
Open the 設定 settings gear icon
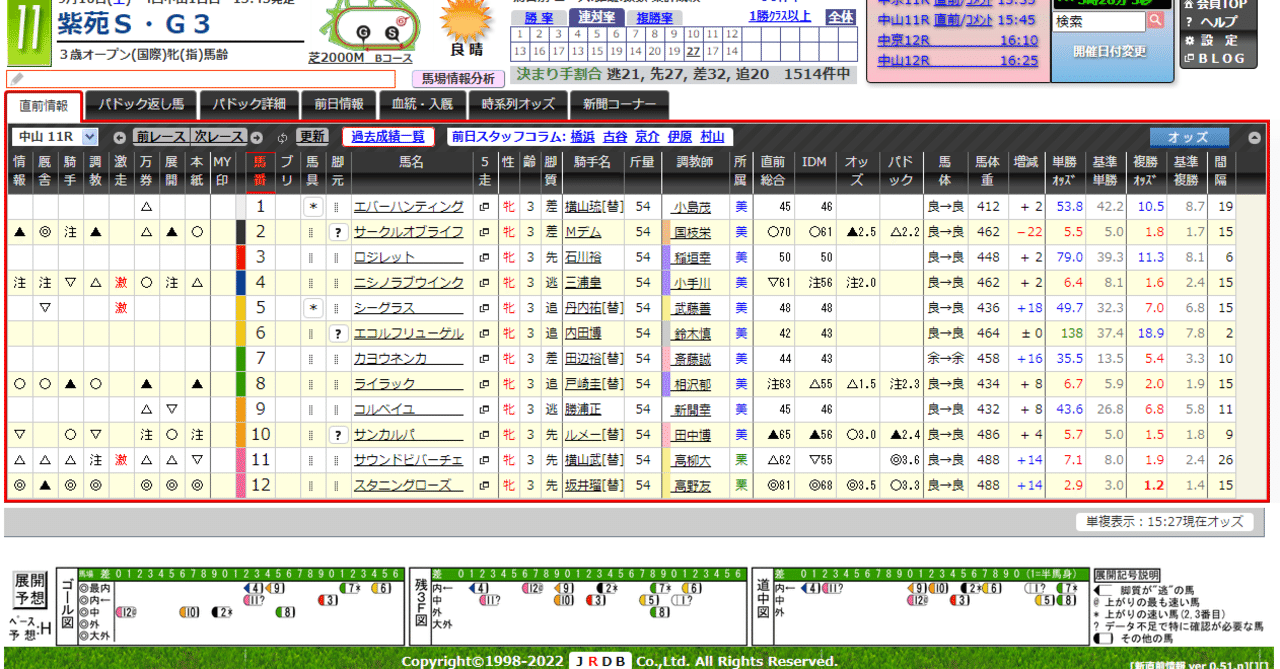[1190, 41]
